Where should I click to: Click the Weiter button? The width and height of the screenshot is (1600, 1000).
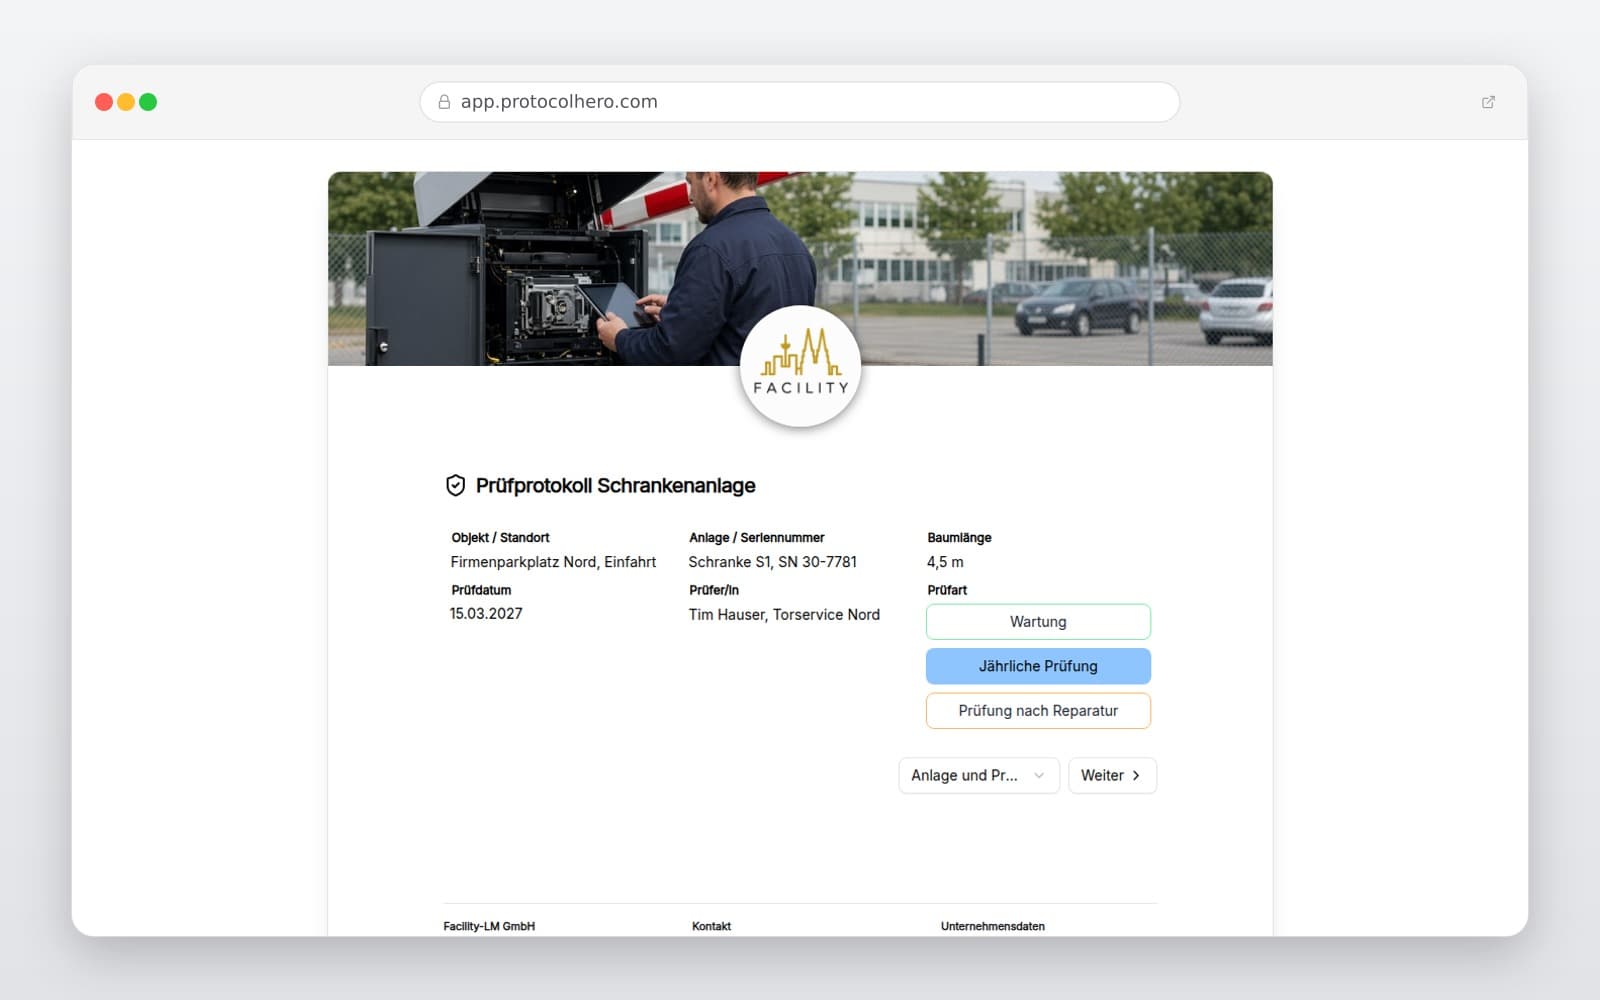click(x=1112, y=776)
